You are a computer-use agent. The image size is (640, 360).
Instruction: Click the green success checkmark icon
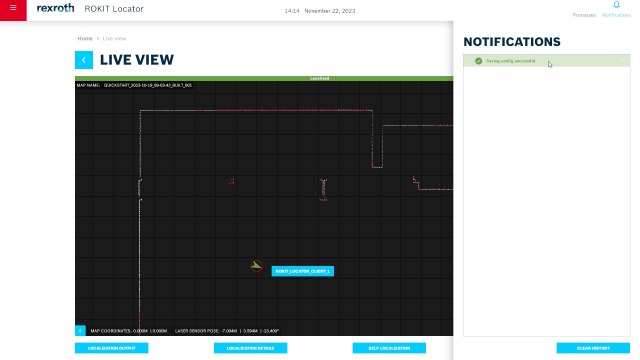coord(478,61)
